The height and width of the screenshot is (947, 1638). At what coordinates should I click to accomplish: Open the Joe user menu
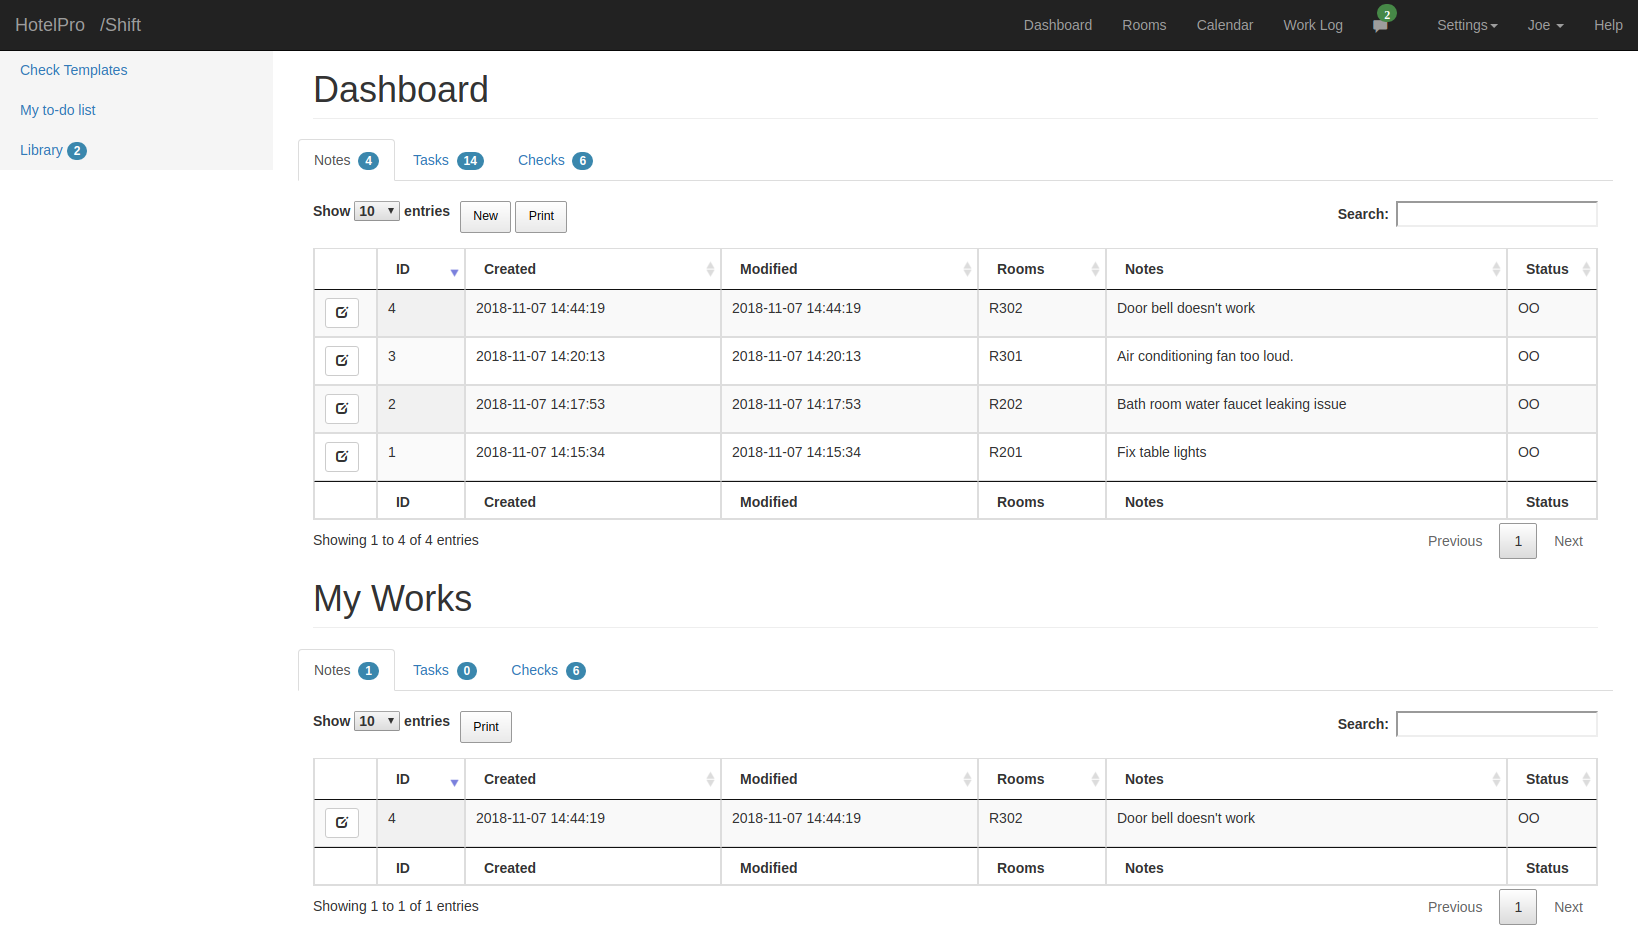click(1545, 25)
